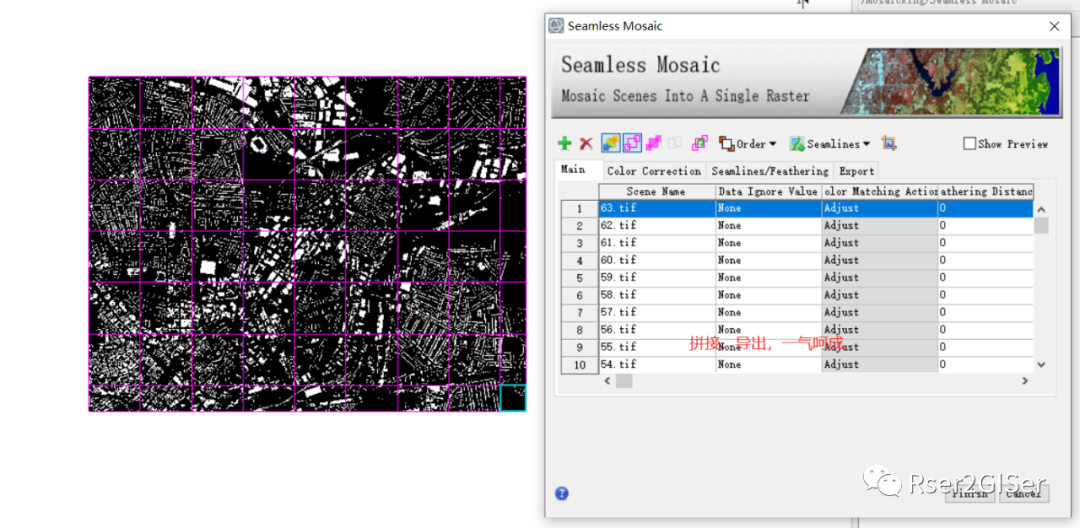Click Data Ignore Value None for 57.tif
The height and width of the screenshot is (528, 1080).
tap(769, 312)
